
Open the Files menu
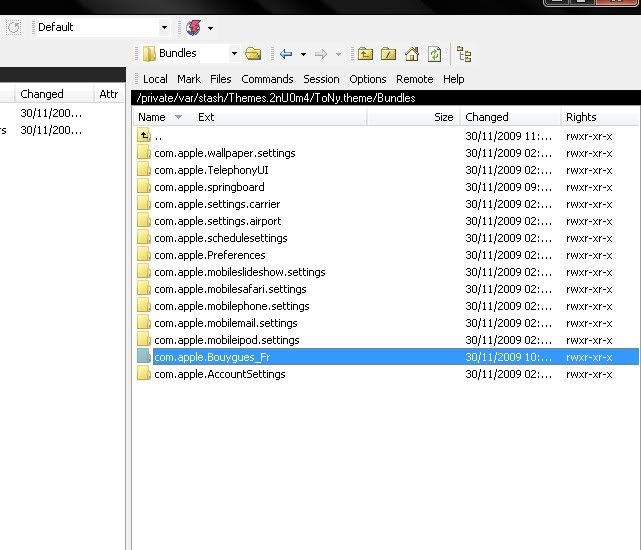[x=221, y=79]
